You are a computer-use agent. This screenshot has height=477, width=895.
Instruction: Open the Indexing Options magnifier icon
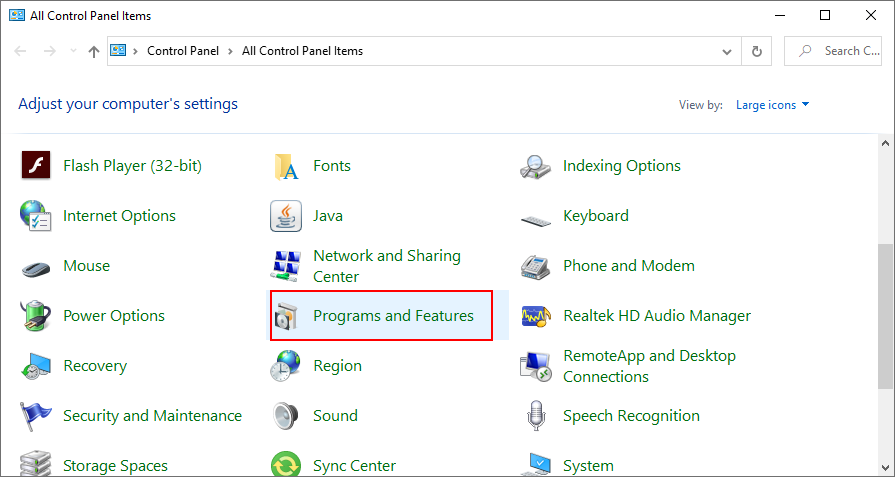point(536,165)
